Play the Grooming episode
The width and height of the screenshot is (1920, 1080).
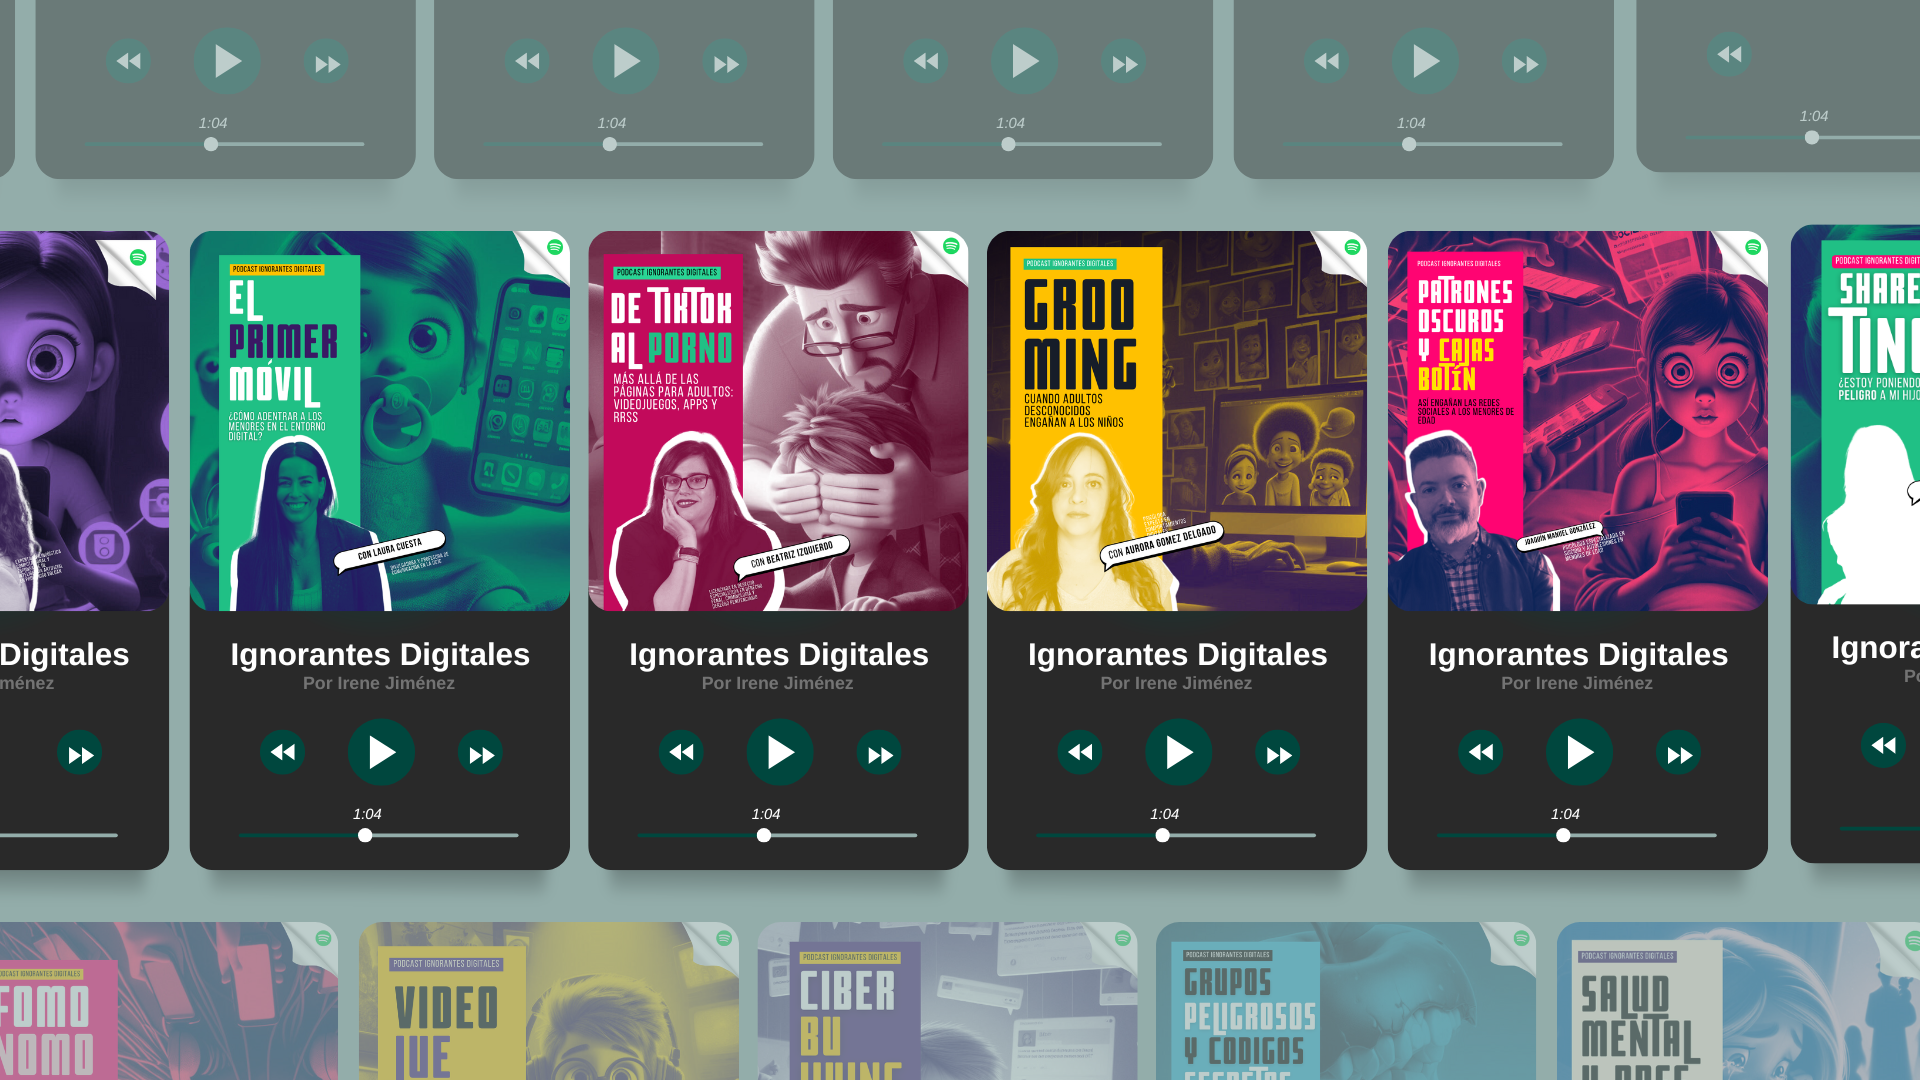[1179, 752]
